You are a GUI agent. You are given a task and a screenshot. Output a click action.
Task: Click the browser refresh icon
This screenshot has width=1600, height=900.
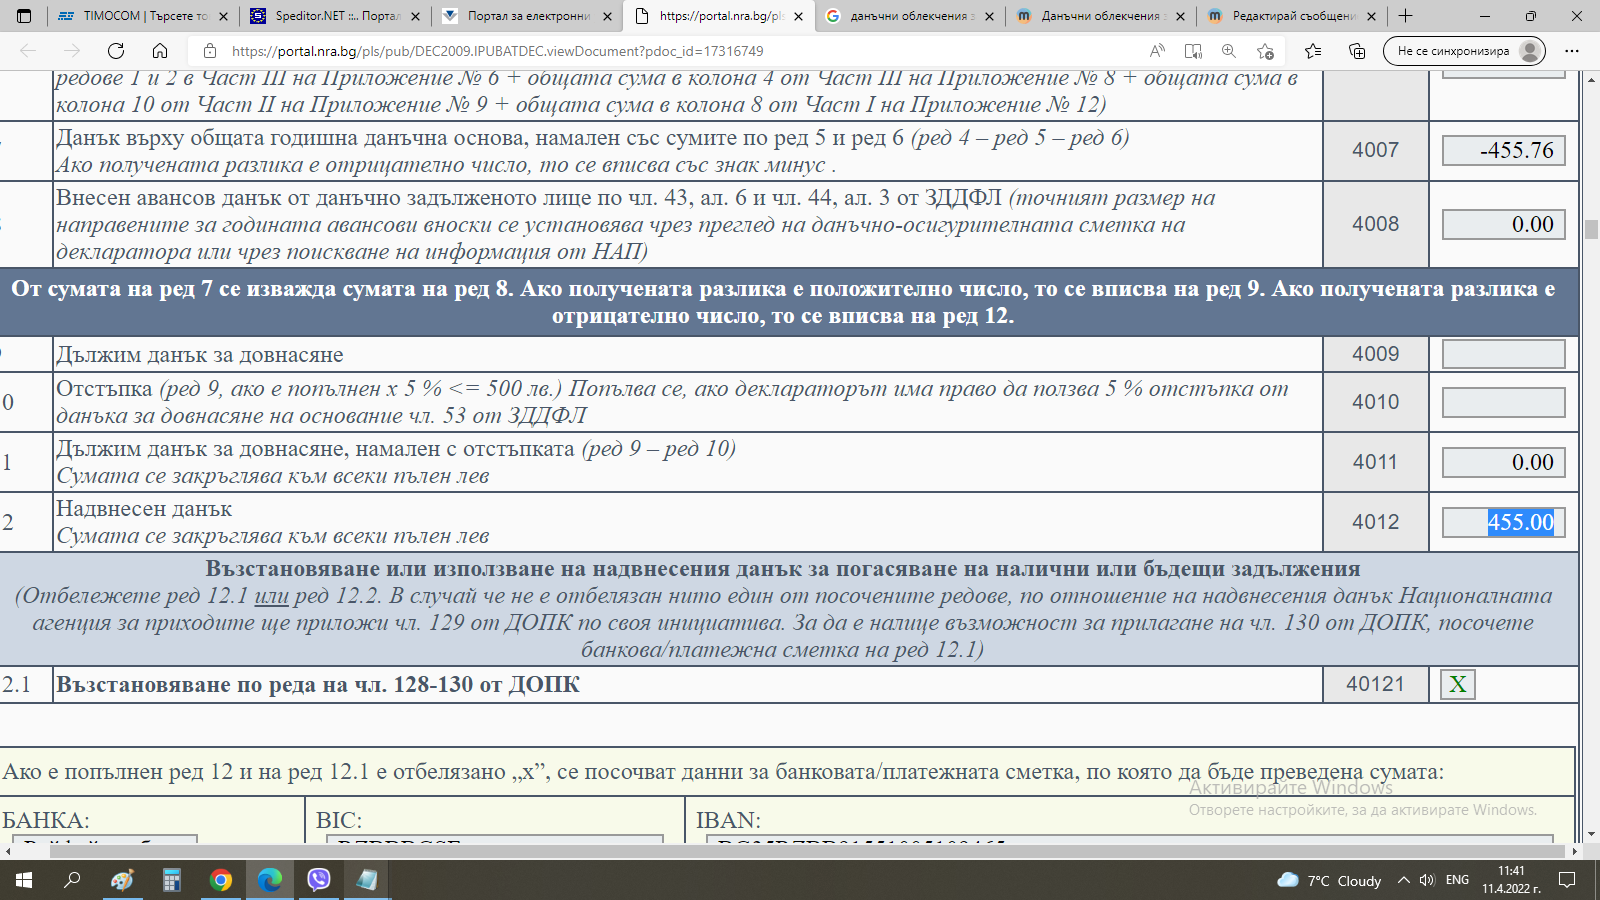(116, 51)
